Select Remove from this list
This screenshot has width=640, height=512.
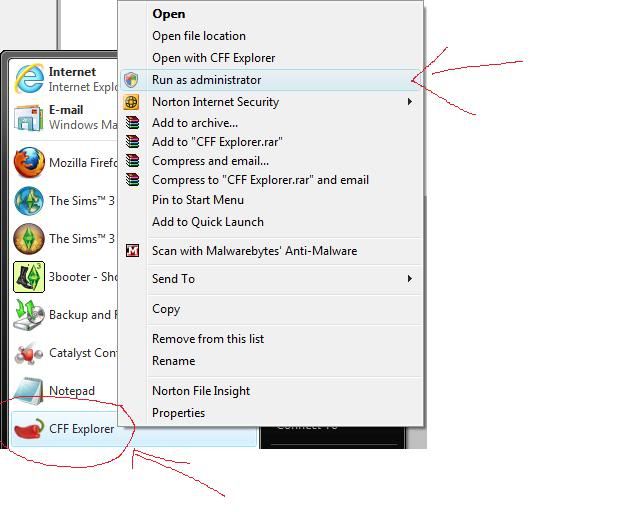208,339
